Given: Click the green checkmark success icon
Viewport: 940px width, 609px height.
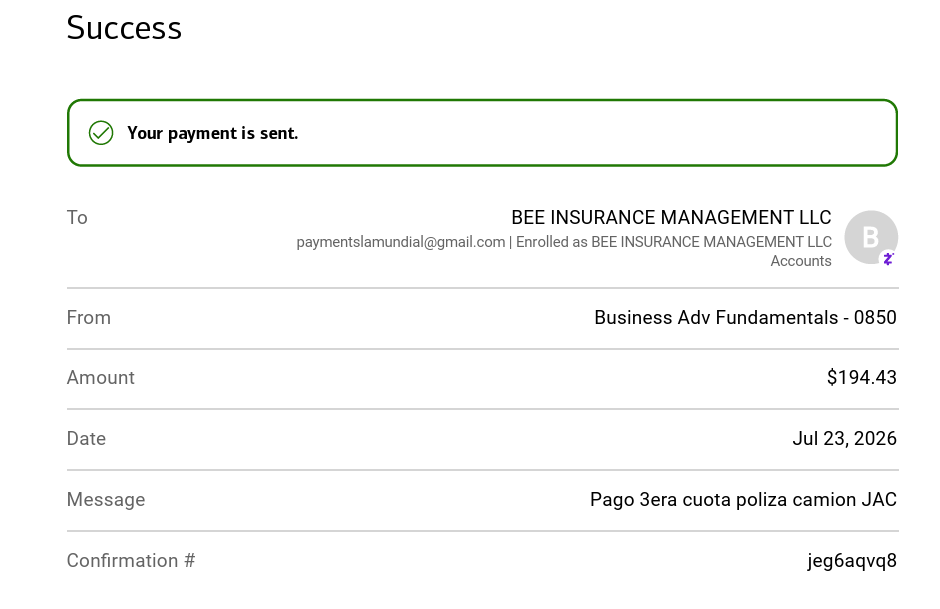Looking at the screenshot, I should click(x=101, y=133).
